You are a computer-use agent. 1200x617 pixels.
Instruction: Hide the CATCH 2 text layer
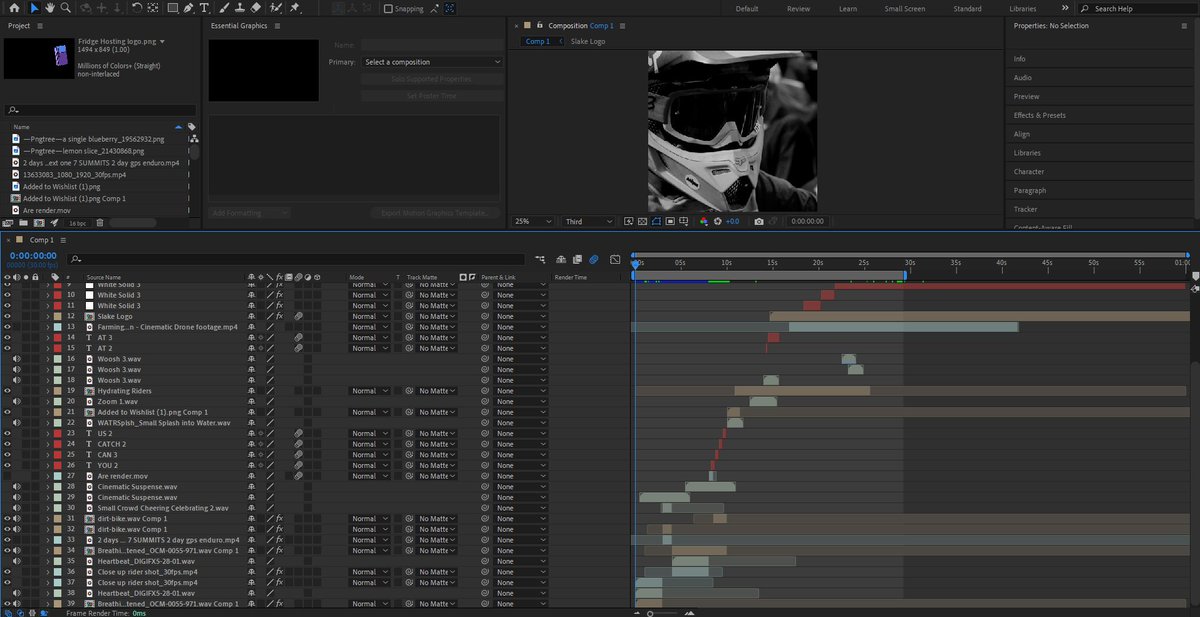click(7, 444)
